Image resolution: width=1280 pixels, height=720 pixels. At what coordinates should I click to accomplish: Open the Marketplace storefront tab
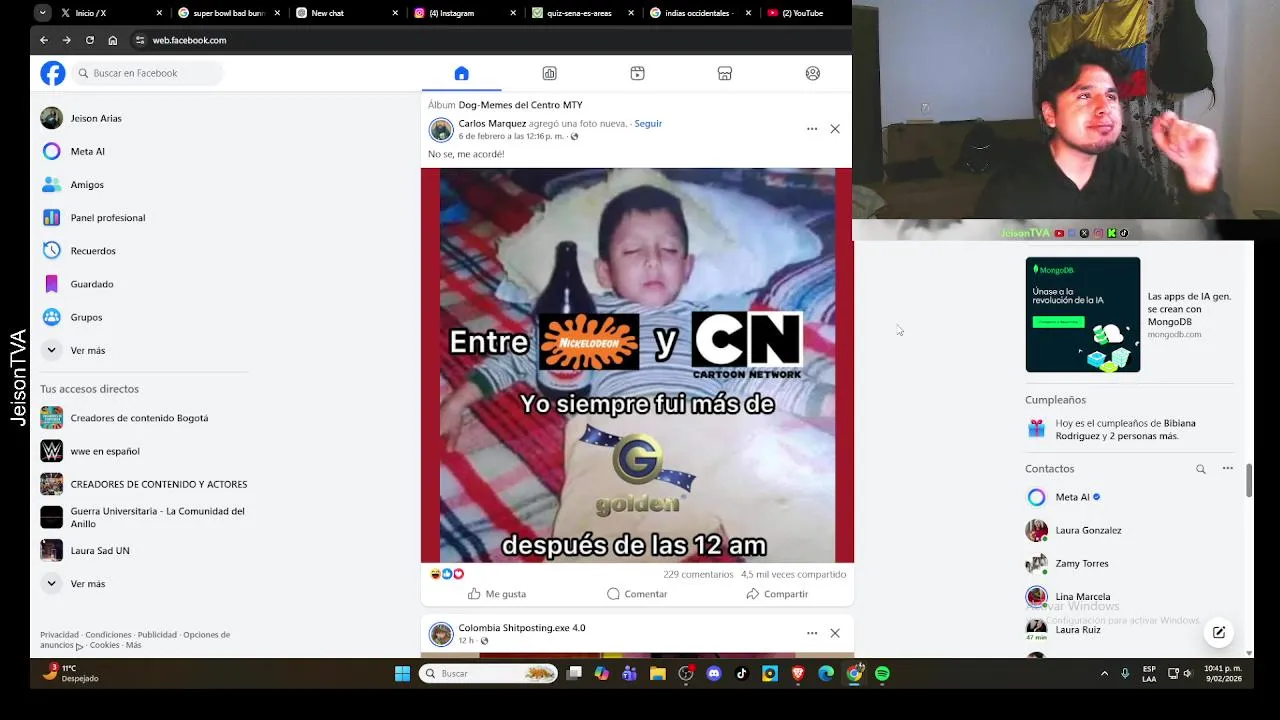tap(725, 73)
